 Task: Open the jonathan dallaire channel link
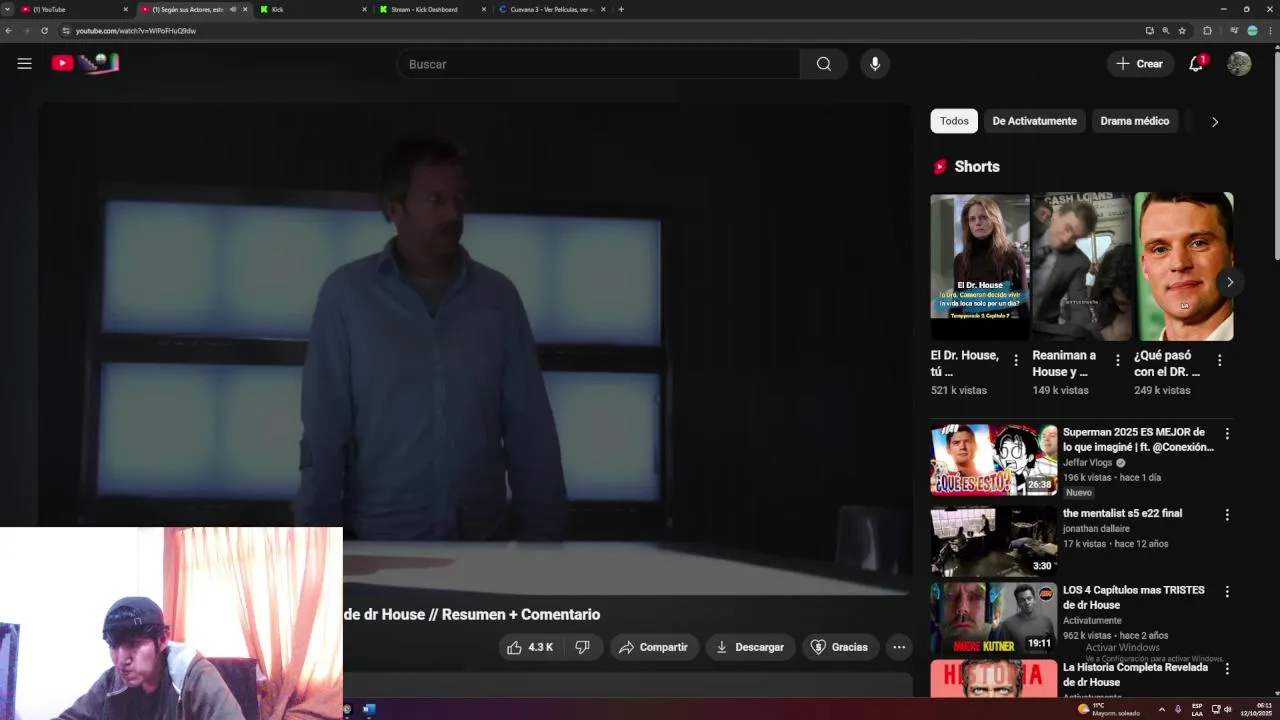point(1096,529)
